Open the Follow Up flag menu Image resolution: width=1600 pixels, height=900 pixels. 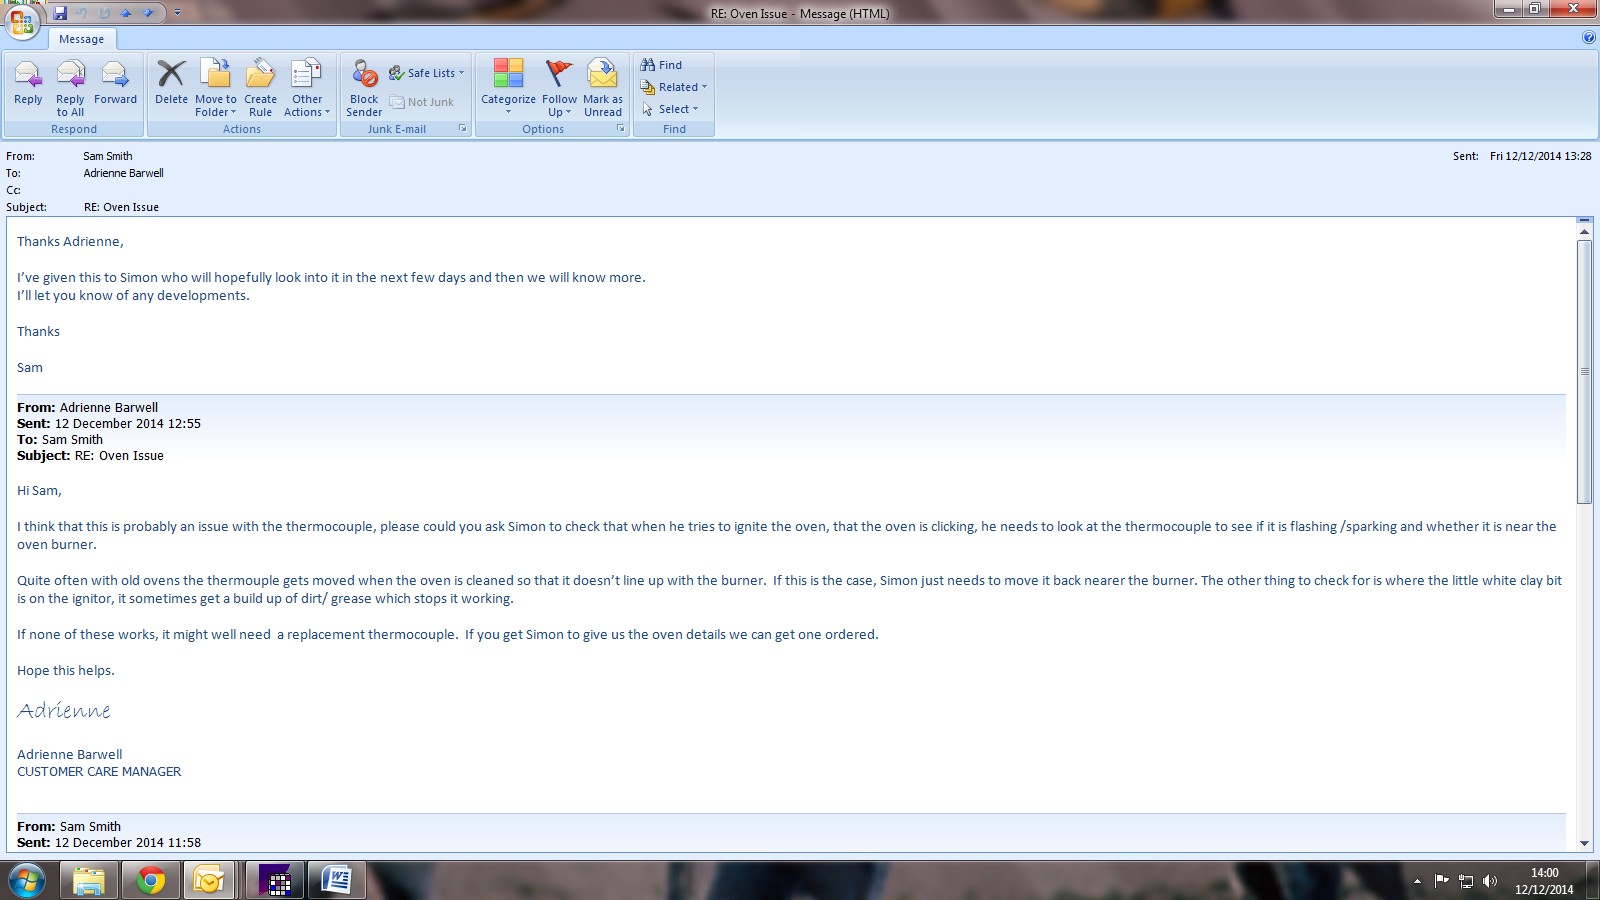559,88
